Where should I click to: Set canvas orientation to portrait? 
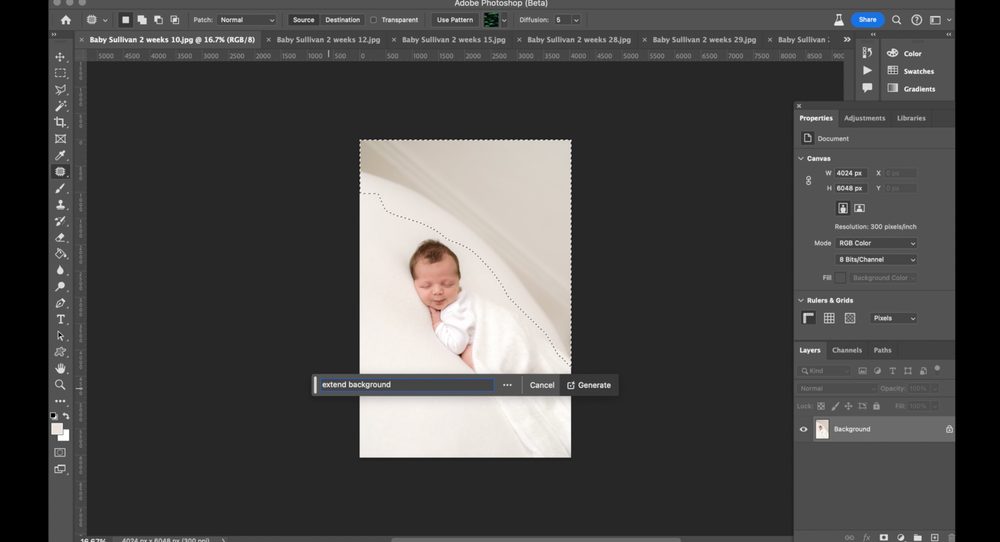point(842,208)
